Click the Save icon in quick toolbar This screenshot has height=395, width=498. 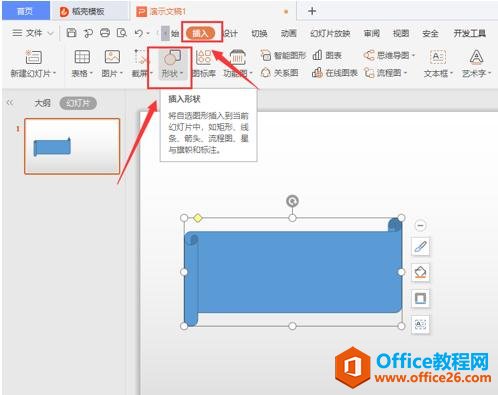click(71, 33)
